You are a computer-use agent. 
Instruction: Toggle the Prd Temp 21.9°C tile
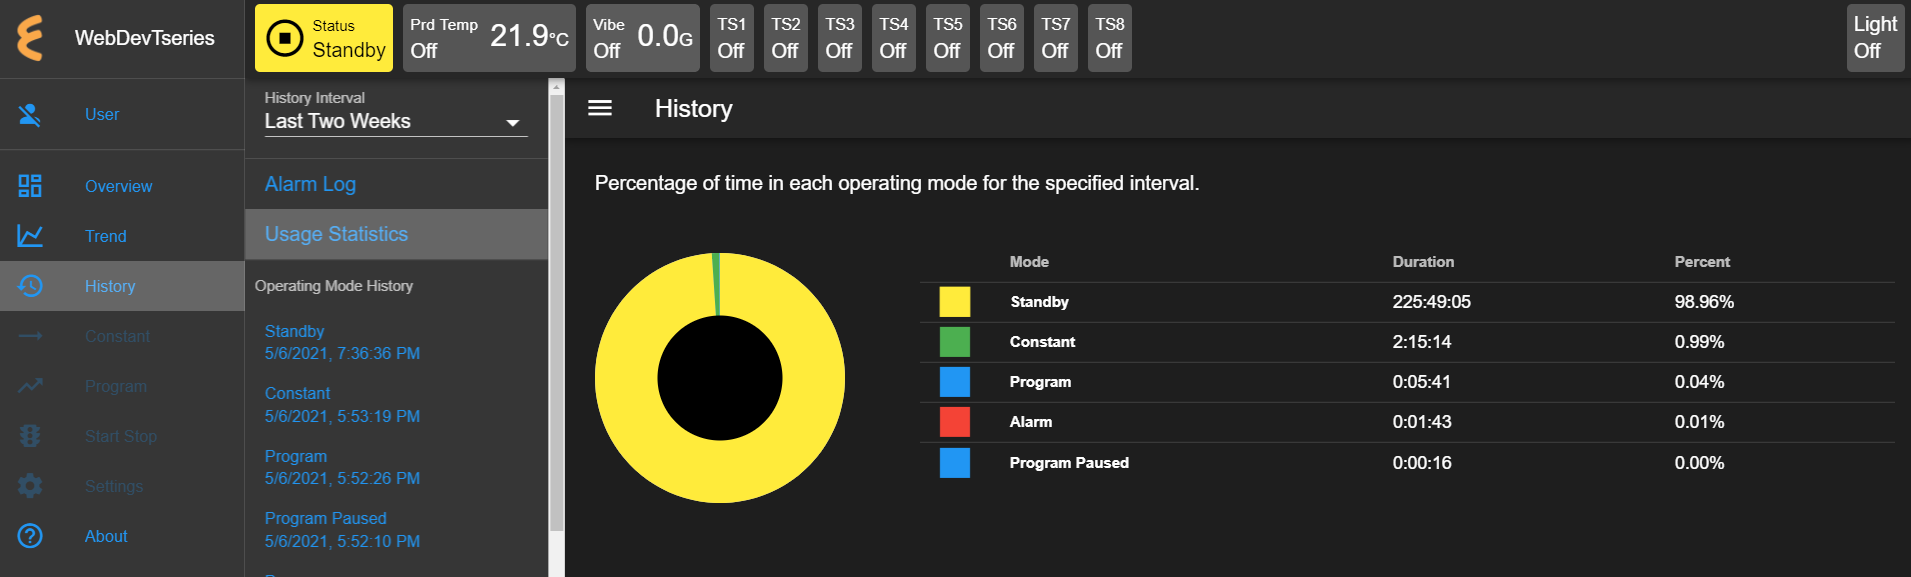point(490,38)
